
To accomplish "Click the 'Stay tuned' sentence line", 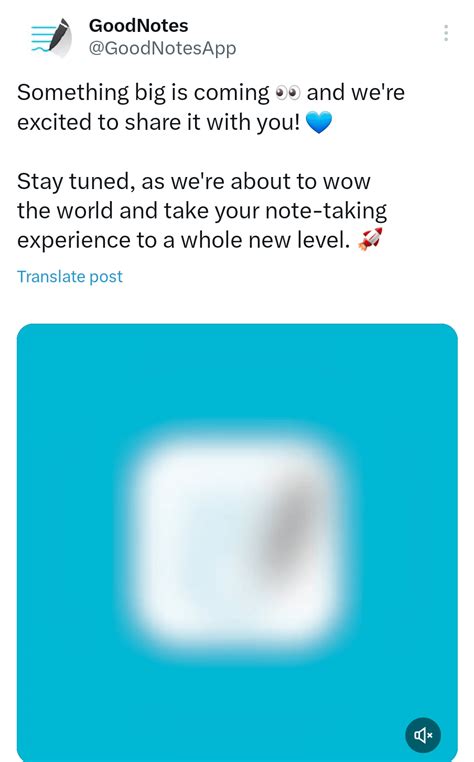I will [x=193, y=182].
